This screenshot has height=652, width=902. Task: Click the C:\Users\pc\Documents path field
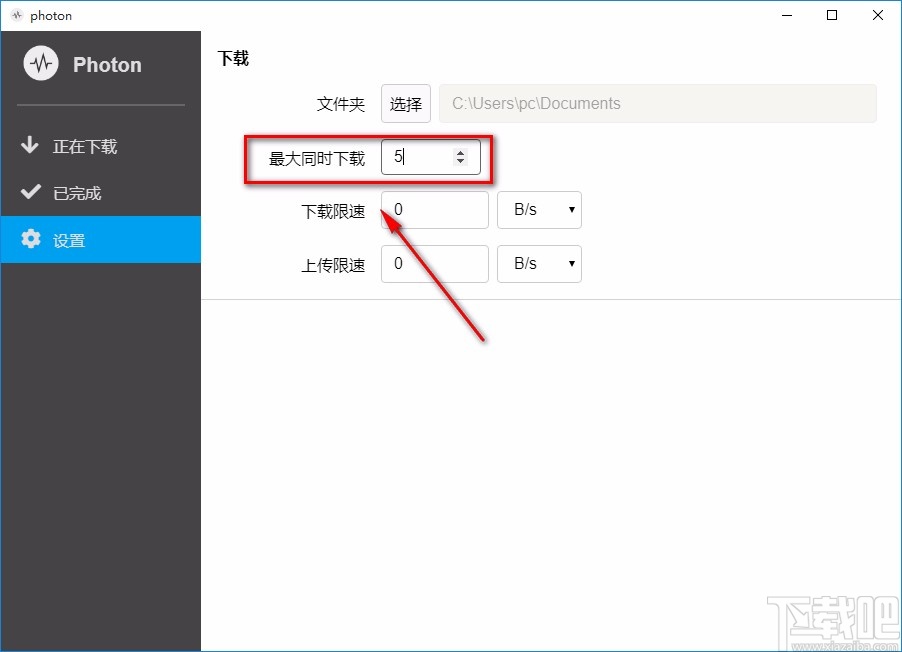pos(658,103)
